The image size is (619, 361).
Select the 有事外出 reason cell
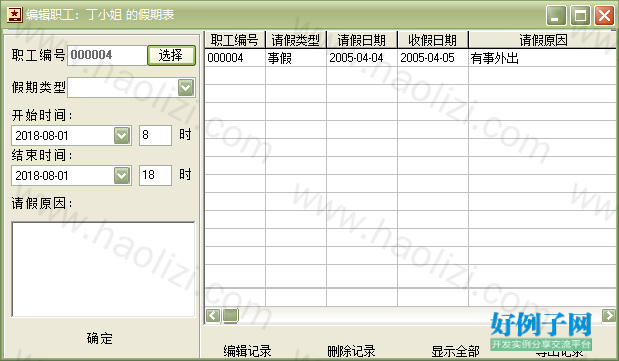pyautogui.click(x=542, y=58)
